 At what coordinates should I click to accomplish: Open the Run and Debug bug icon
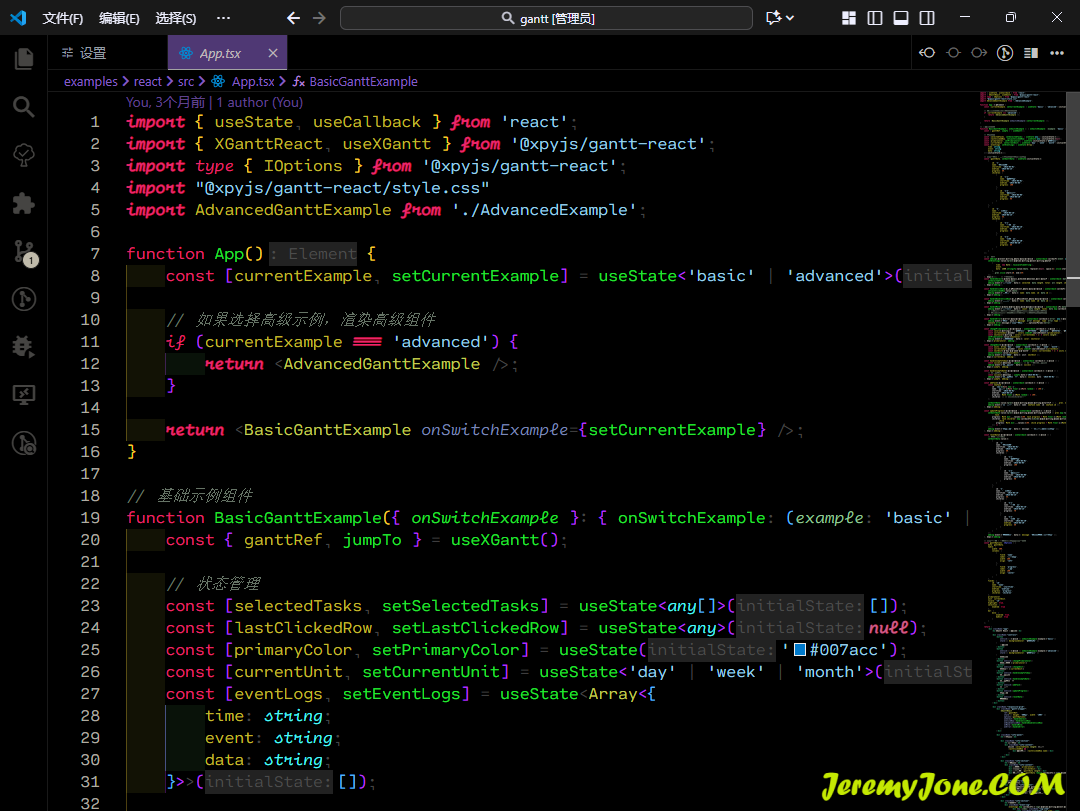click(x=24, y=346)
